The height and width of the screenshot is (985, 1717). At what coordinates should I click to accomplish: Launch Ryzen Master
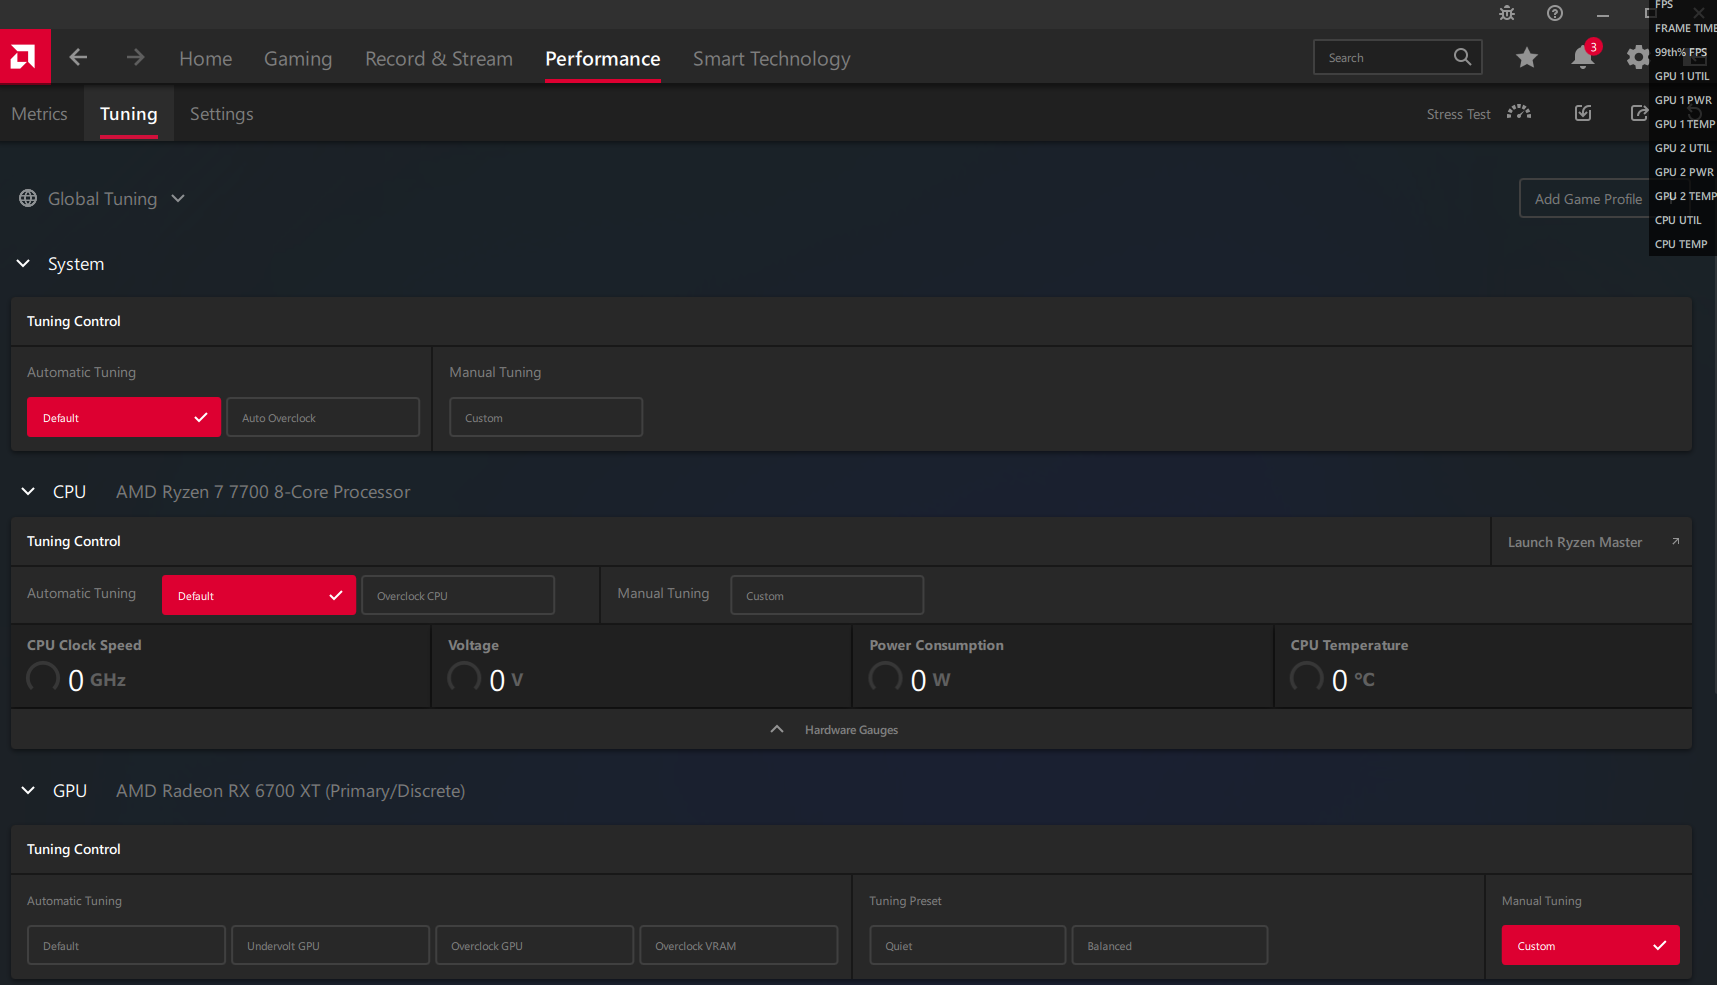1574,541
